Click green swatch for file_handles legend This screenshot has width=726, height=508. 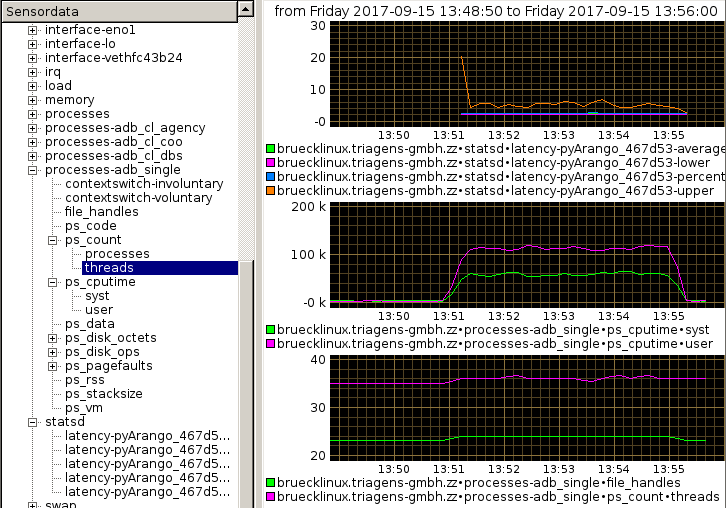(270, 483)
